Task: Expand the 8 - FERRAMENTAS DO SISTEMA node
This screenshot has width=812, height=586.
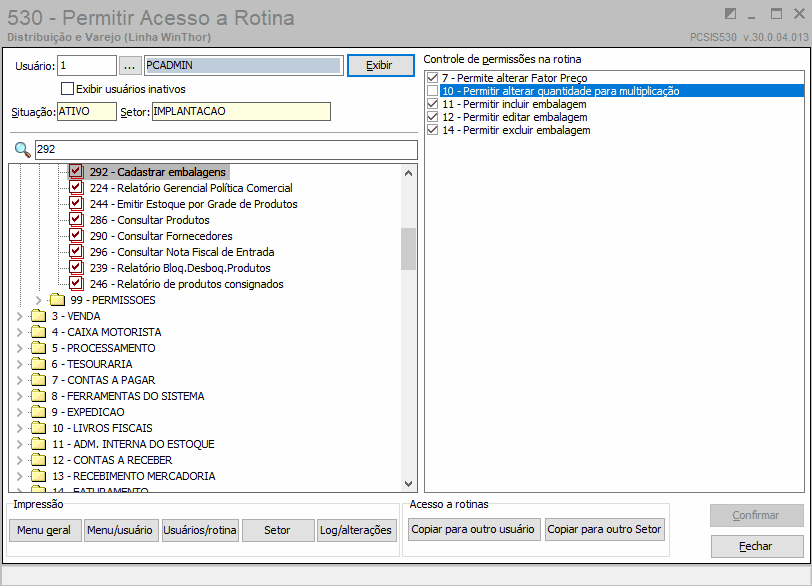Action: coord(20,397)
